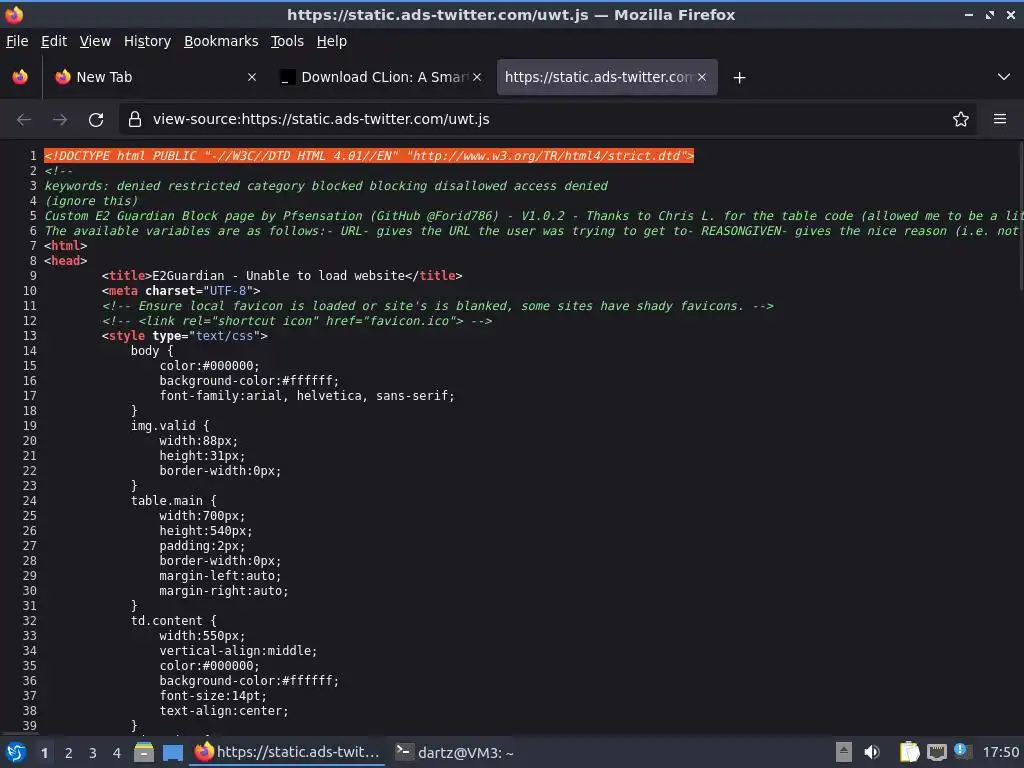Click the 'margin-right:auto;' line
Viewport: 1024px width, 768px height.
(224, 591)
